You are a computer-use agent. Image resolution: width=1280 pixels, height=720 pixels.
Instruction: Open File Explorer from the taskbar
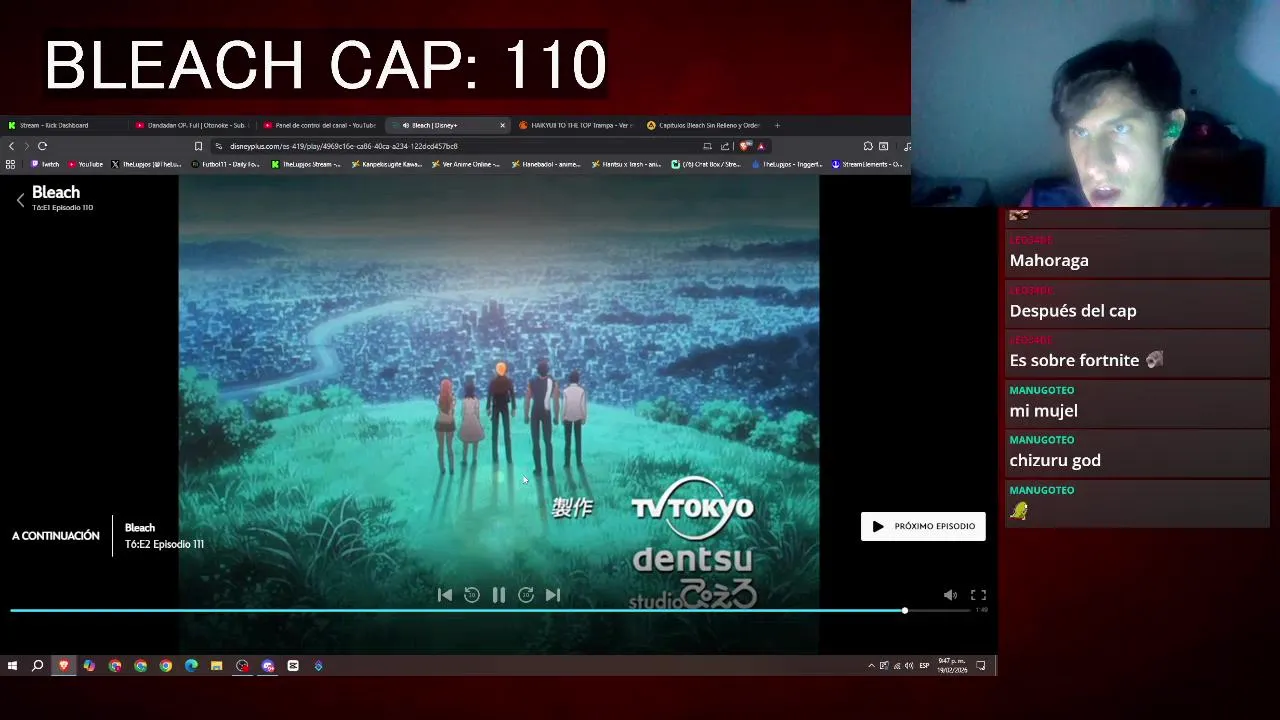pyautogui.click(x=216, y=665)
